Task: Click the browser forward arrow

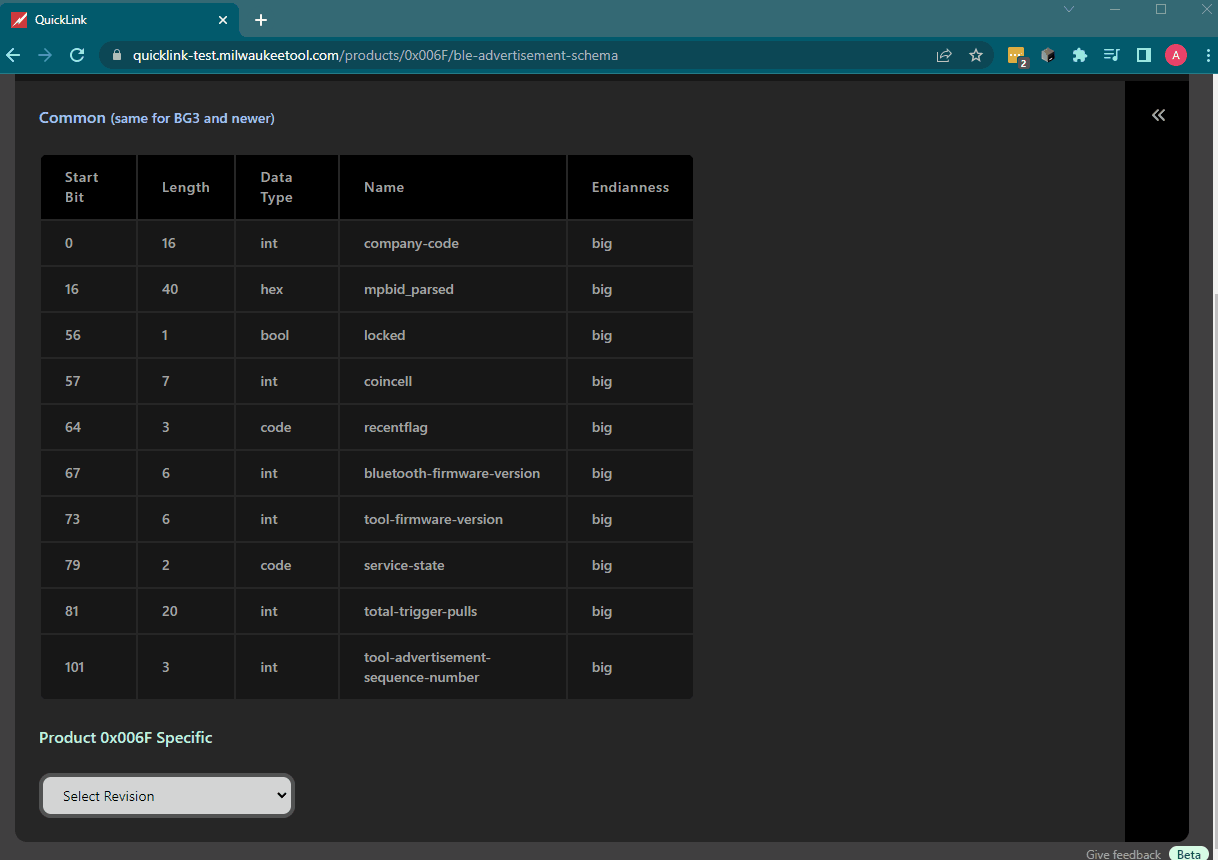Action: click(45, 55)
